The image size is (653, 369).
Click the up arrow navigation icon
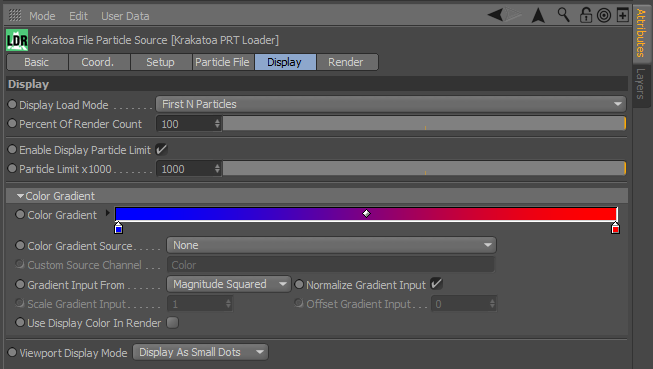click(538, 15)
